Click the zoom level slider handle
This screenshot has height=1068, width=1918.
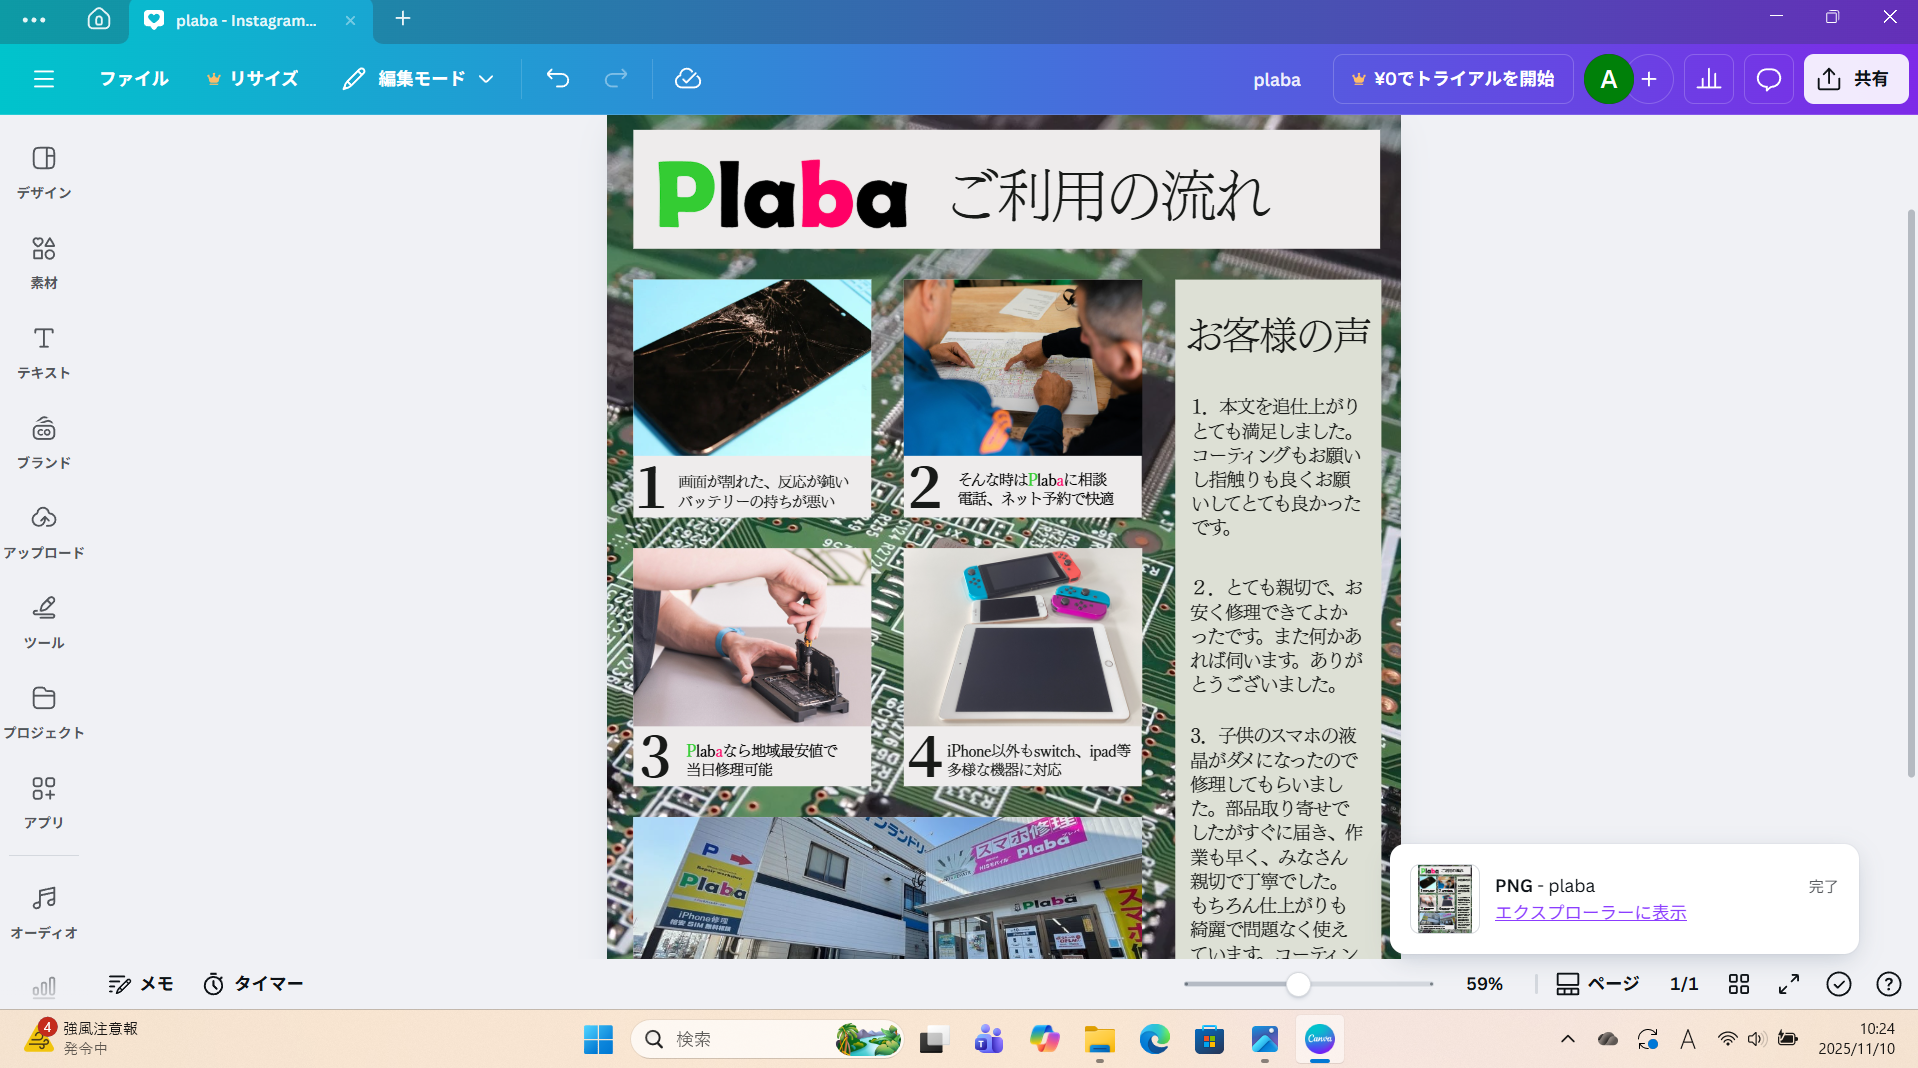click(1298, 984)
